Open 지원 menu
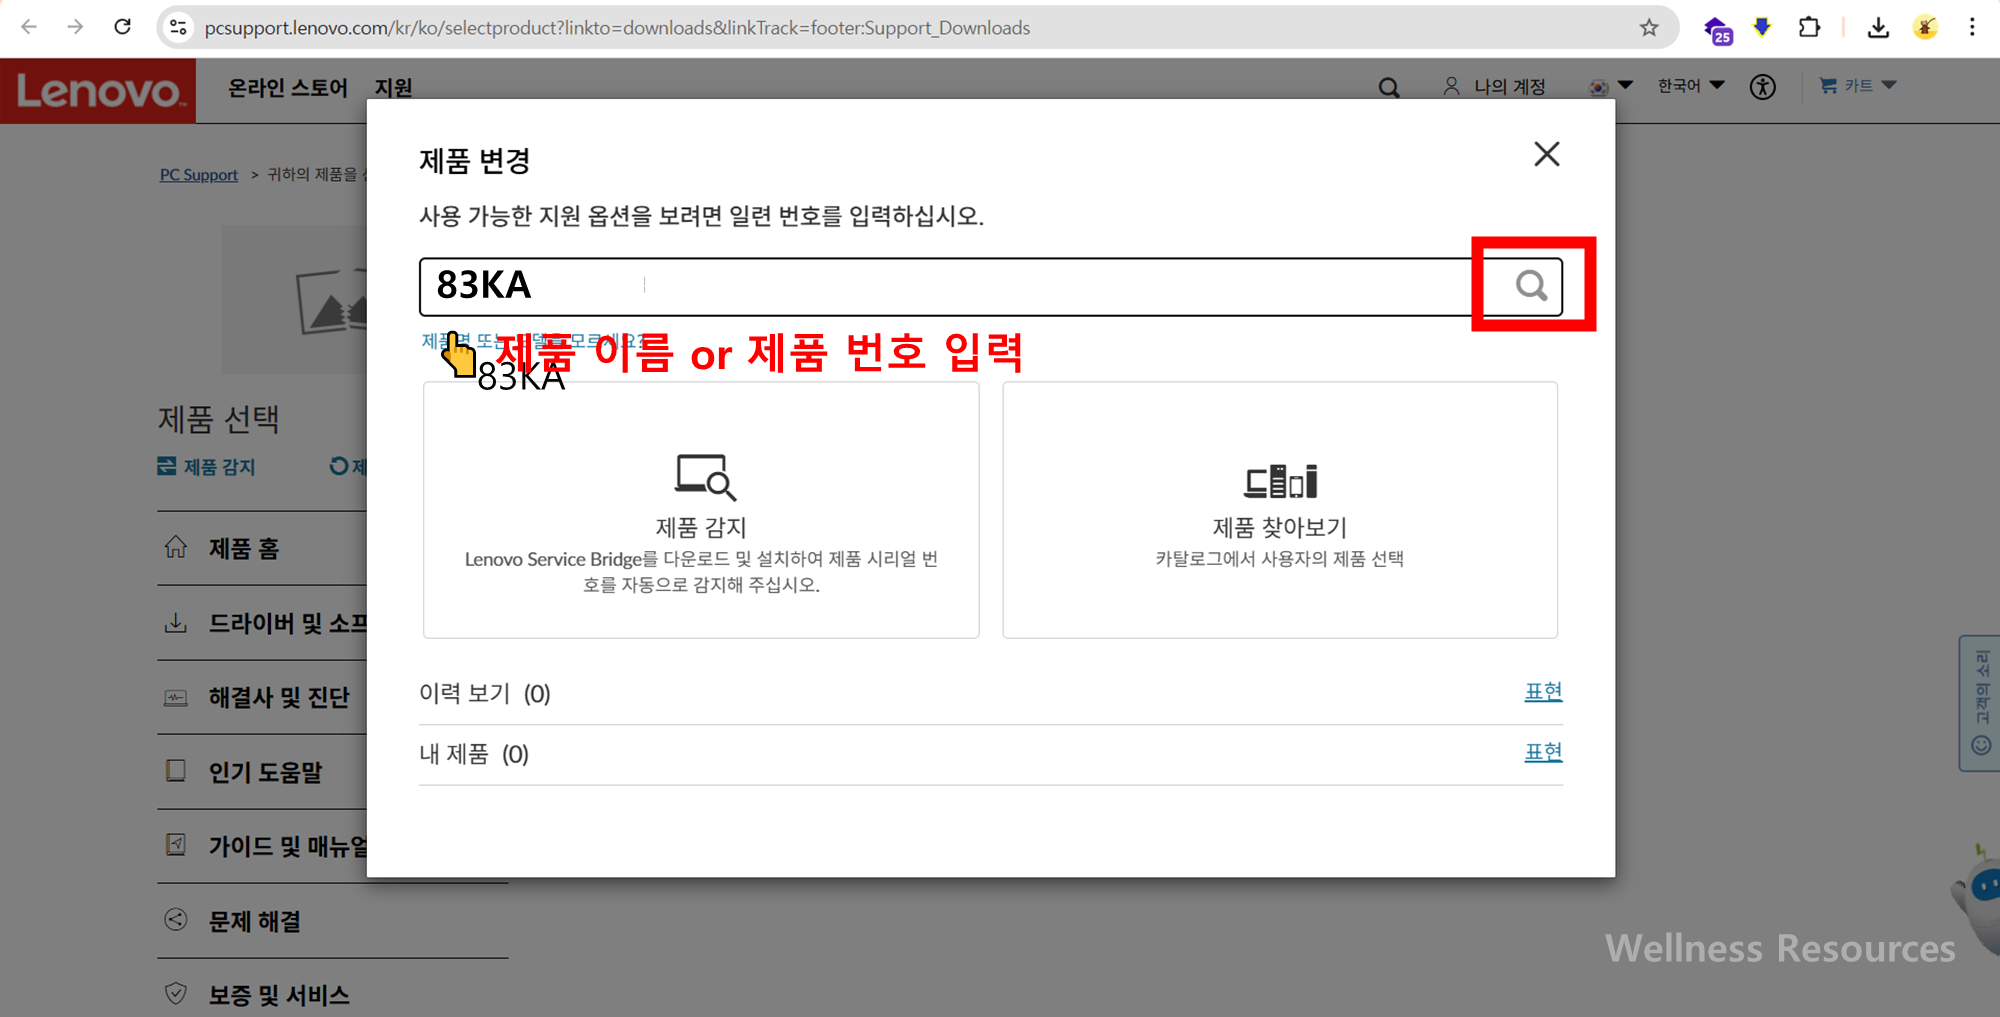The image size is (2000, 1017). tap(393, 88)
